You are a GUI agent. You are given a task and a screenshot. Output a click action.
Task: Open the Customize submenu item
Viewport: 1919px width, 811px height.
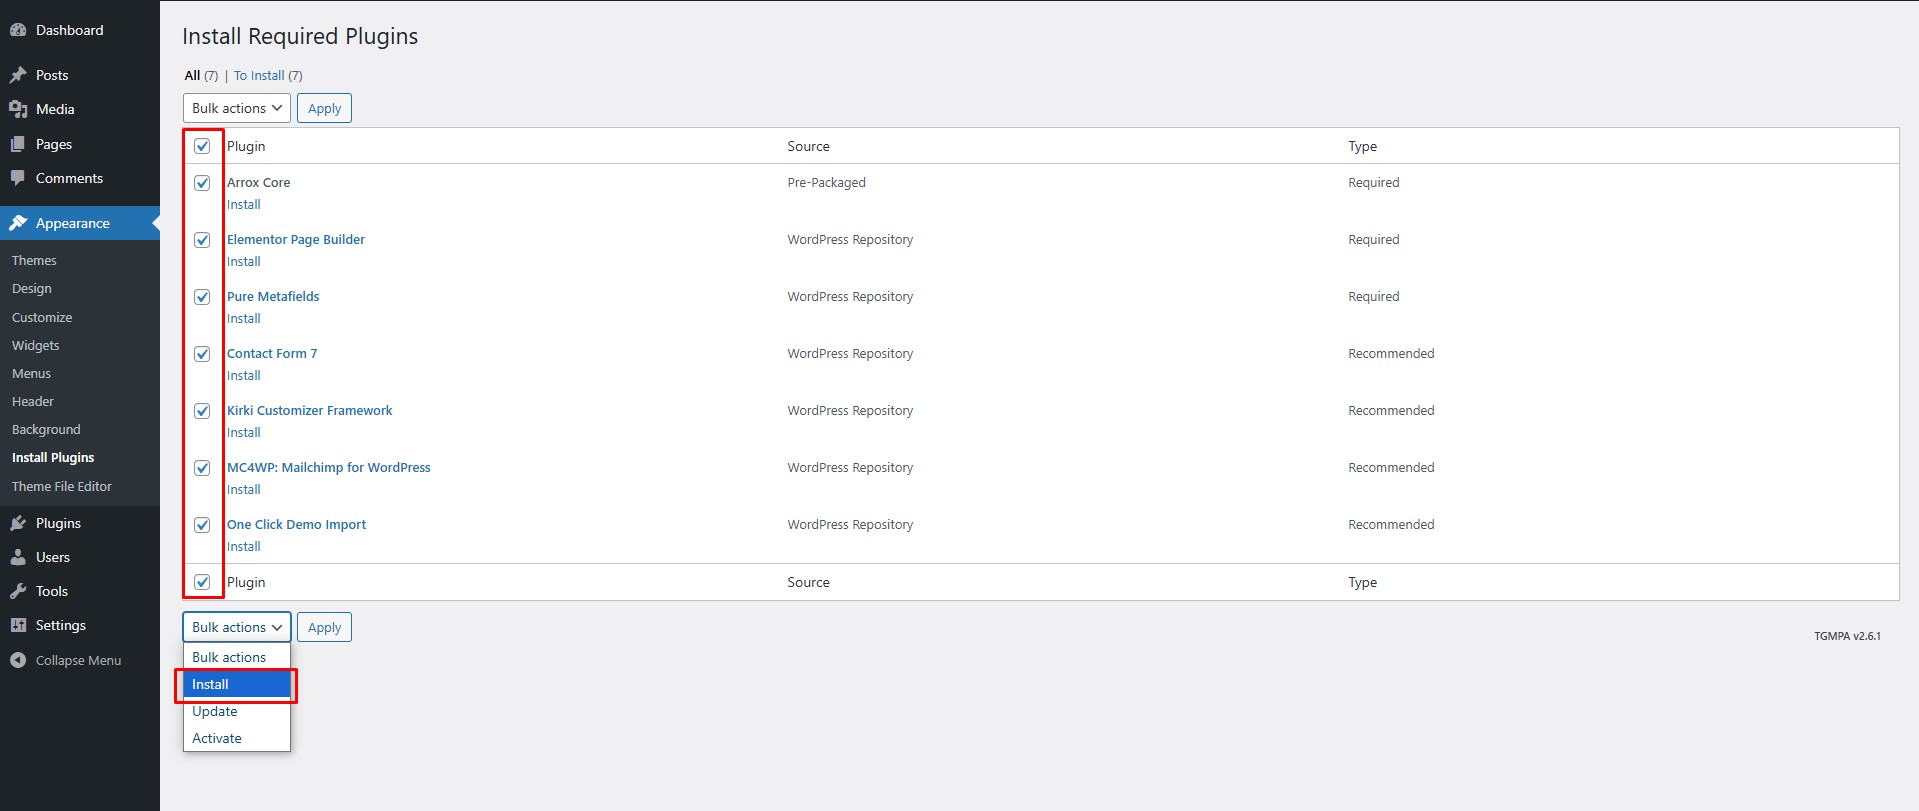[x=42, y=317]
